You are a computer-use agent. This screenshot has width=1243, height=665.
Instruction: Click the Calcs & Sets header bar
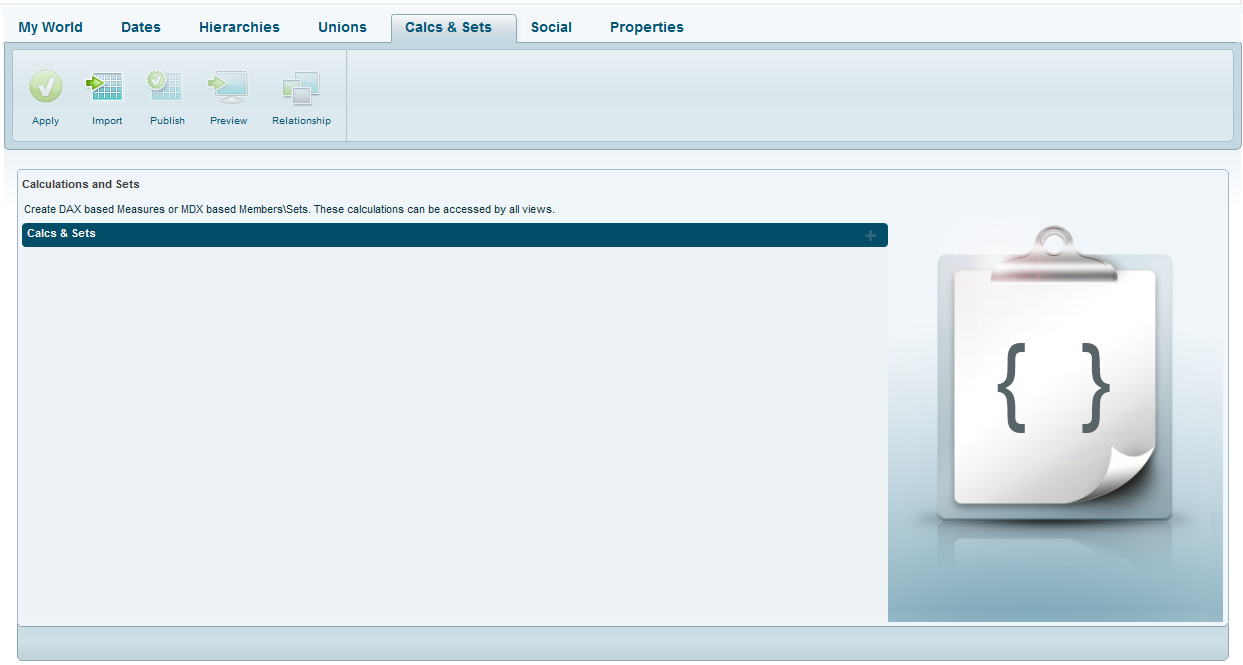point(455,235)
